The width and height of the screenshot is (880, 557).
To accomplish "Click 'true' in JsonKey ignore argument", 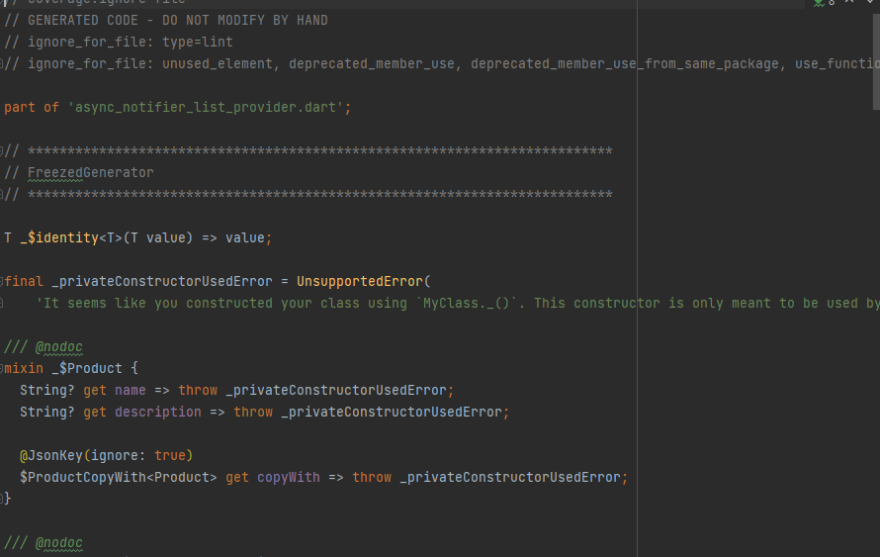I will coord(170,455).
